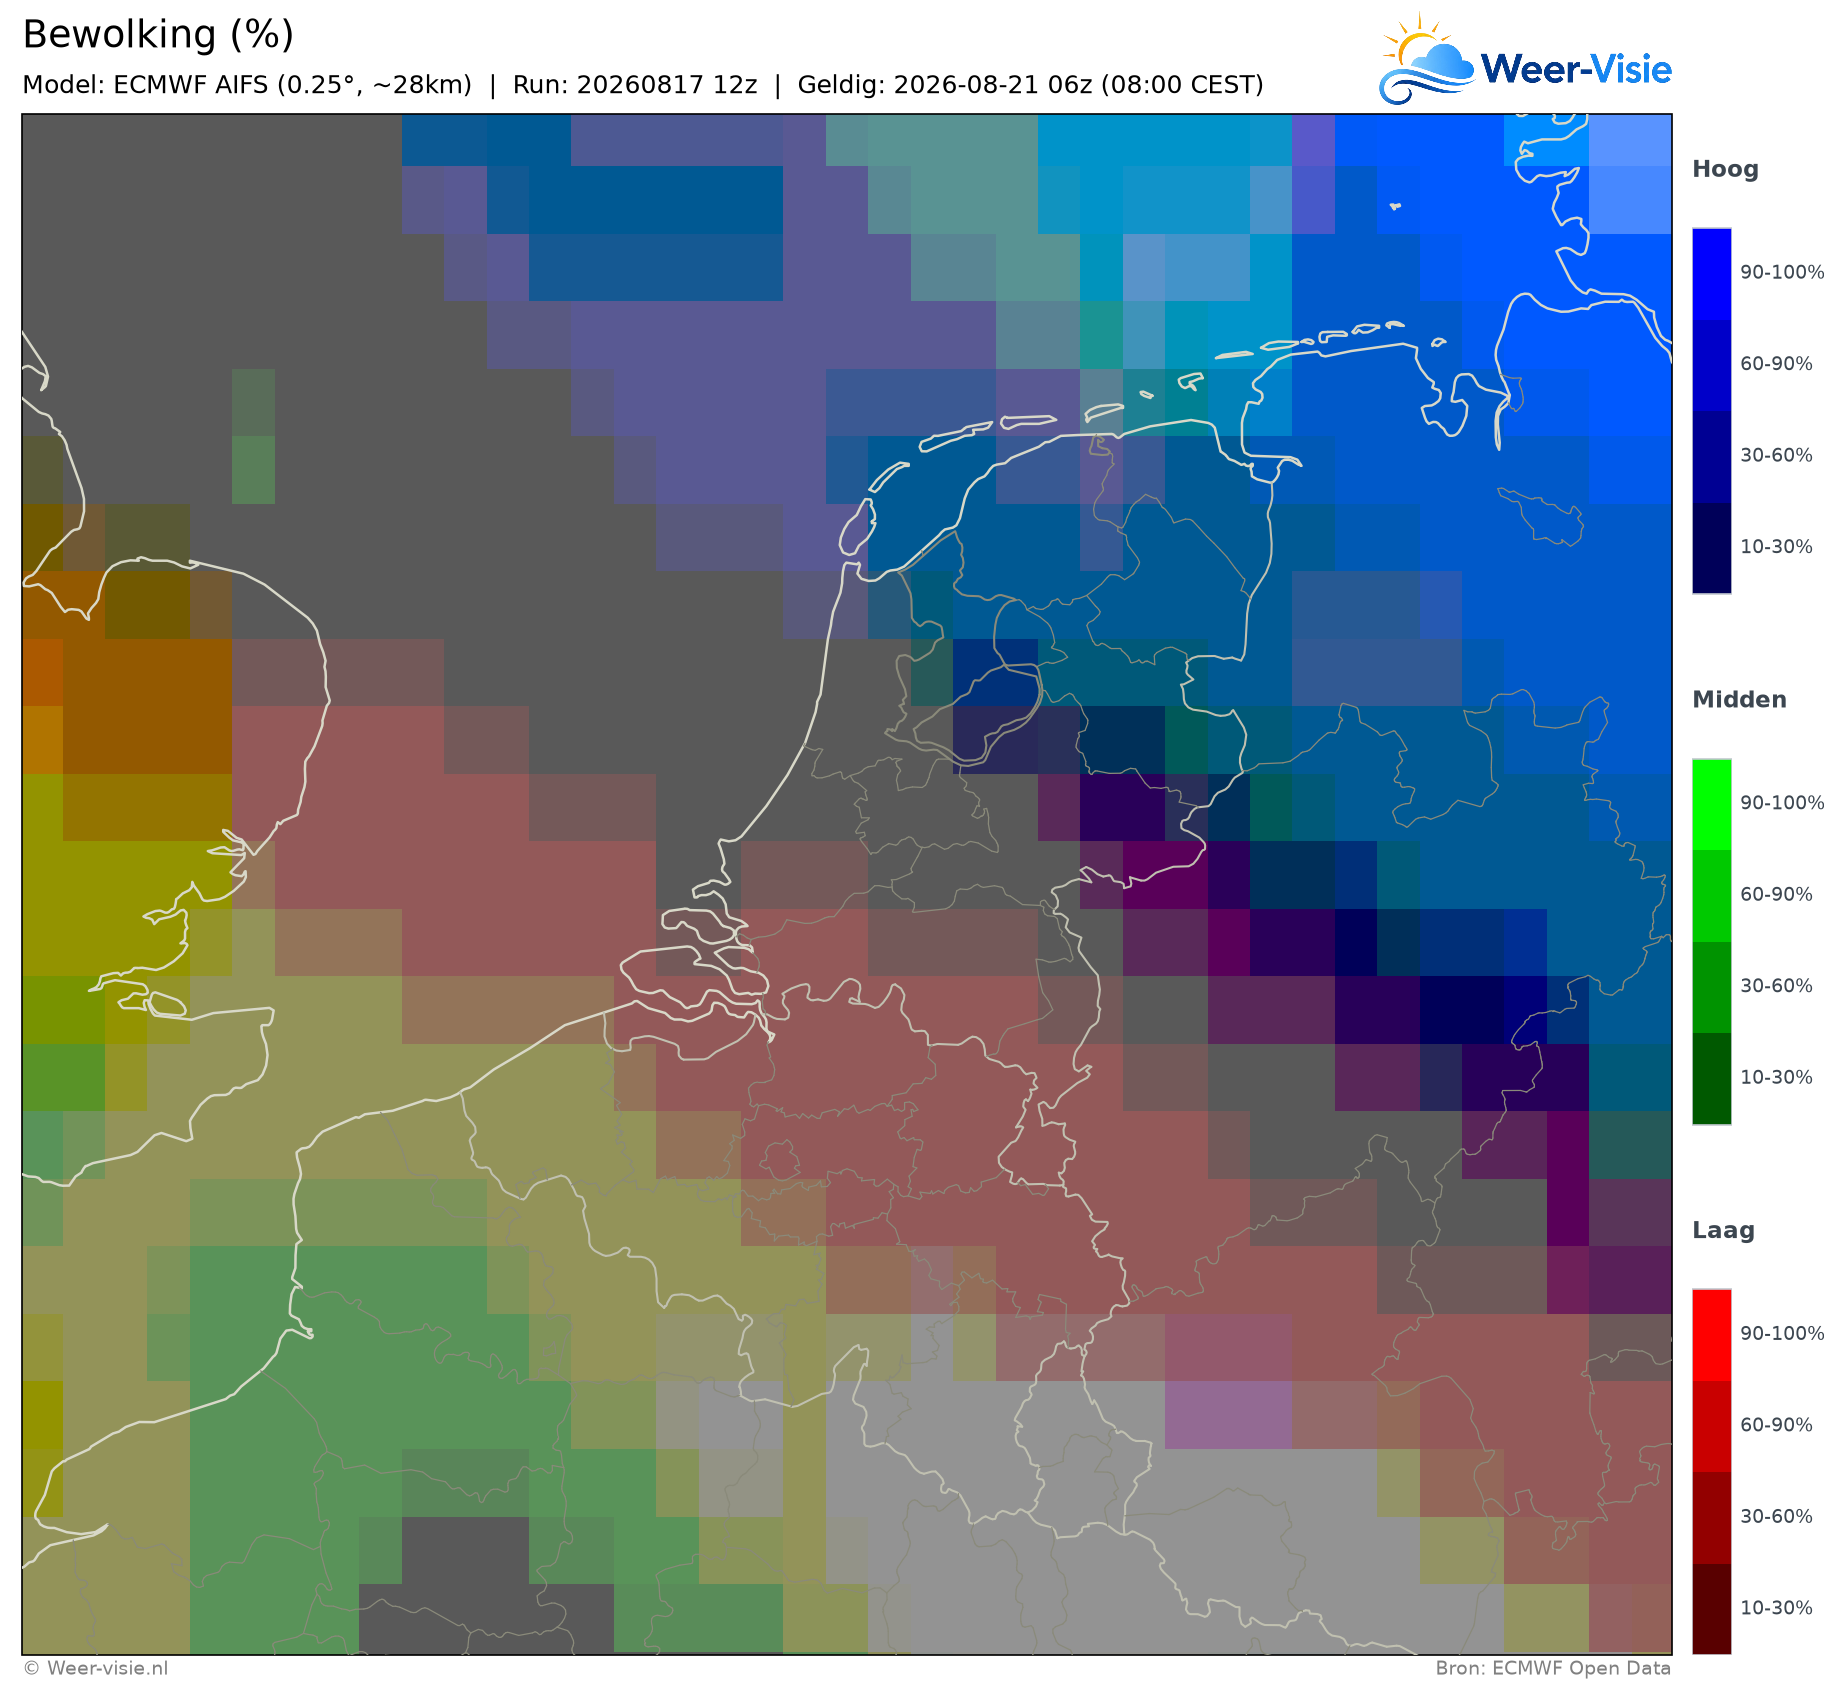This screenshot has height=1681, width=1824.
Task: Click the Bewolking (%) chart title
Action: [x=158, y=35]
